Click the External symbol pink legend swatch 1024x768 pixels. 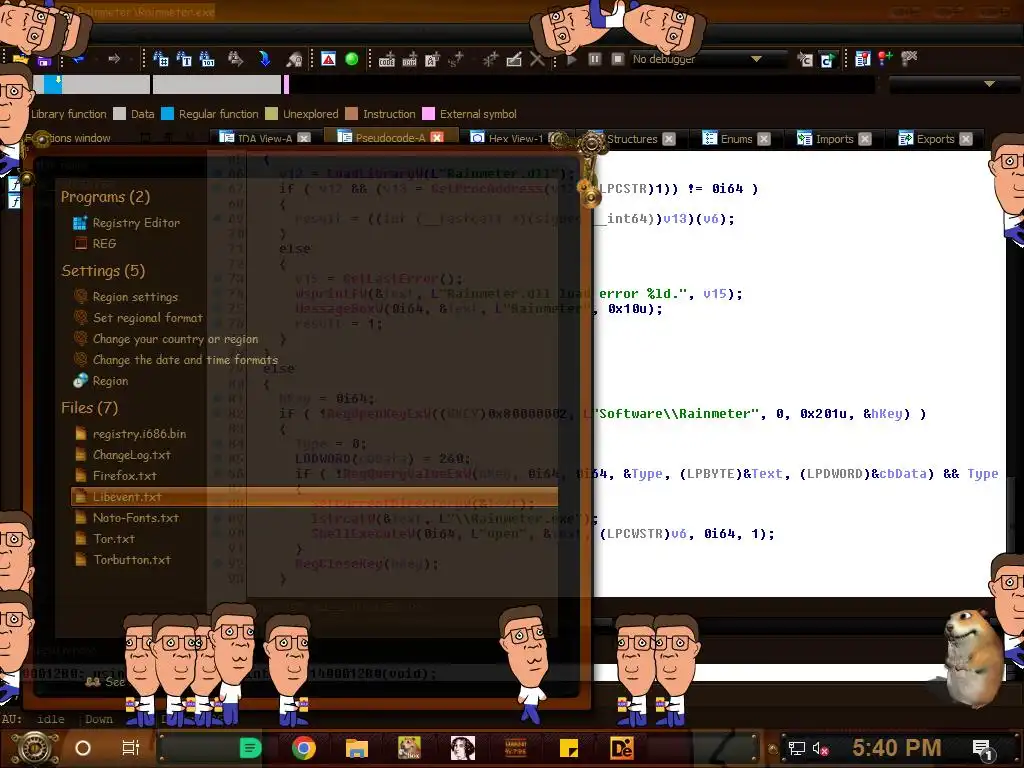[x=428, y=114]
